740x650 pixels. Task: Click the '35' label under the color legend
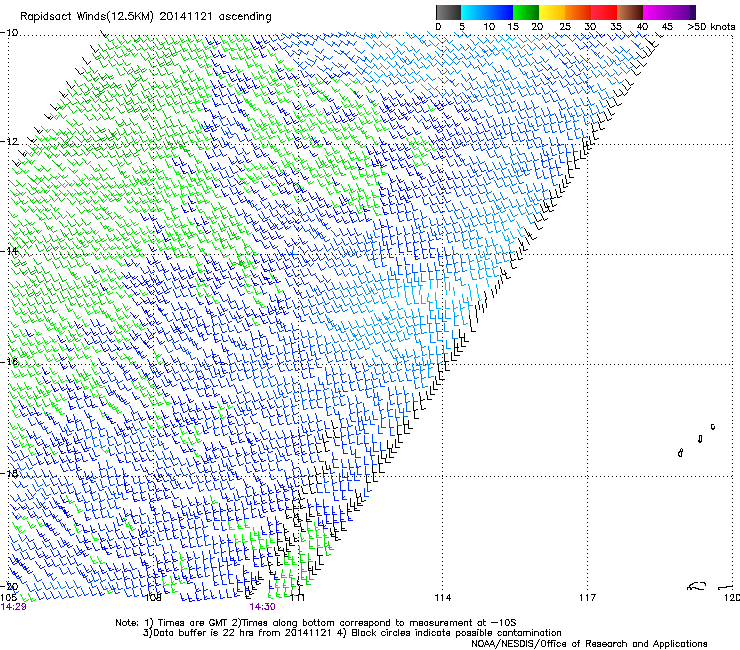point(616,27)
